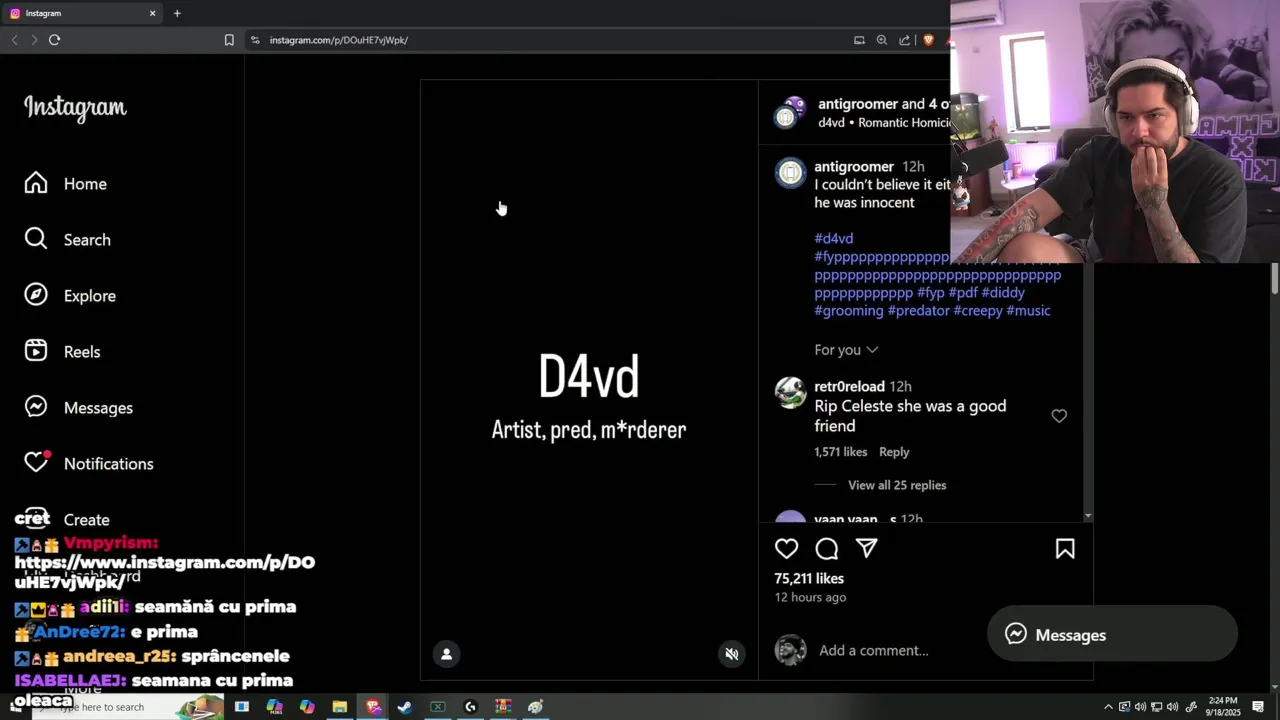1280x720 pixels.
Task: Open WinRAR from taskbar
Action: coord(503,707)
